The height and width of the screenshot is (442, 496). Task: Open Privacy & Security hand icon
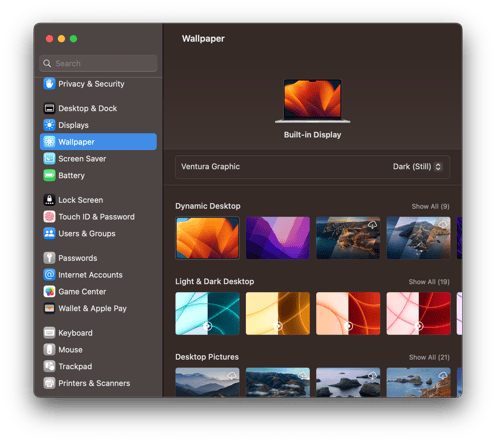[49, 84]
